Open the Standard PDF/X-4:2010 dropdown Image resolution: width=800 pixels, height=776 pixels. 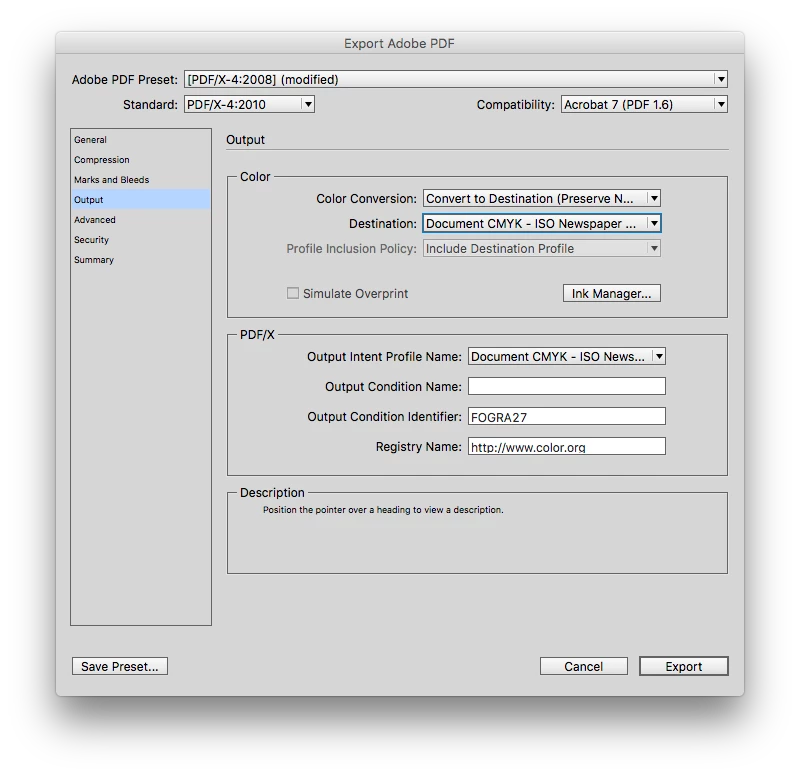[x=249, y=105]
